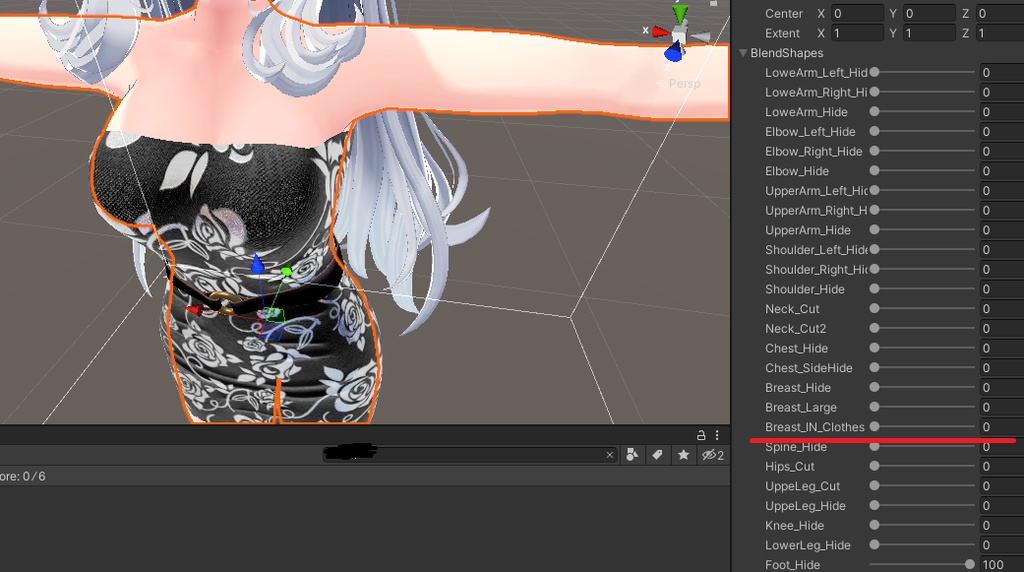Click the Spine_Hide label
Viewport: 1024px width, 572px height.
point(796,447)
